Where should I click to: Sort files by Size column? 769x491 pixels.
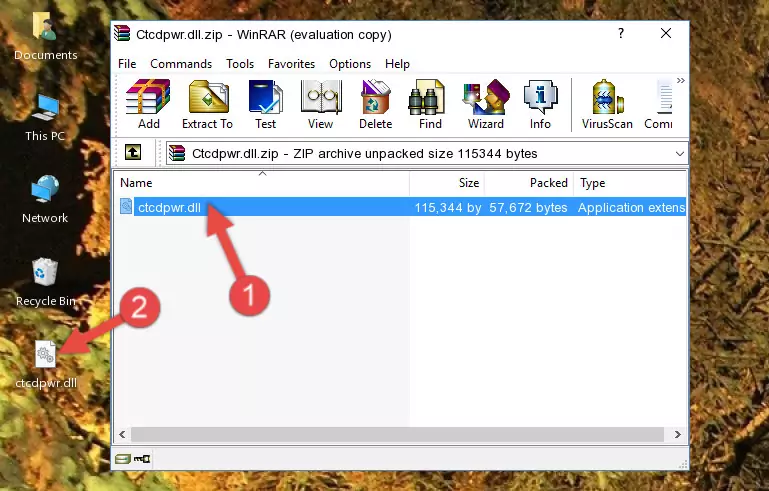pyautogui.click(x=447, y=183)
